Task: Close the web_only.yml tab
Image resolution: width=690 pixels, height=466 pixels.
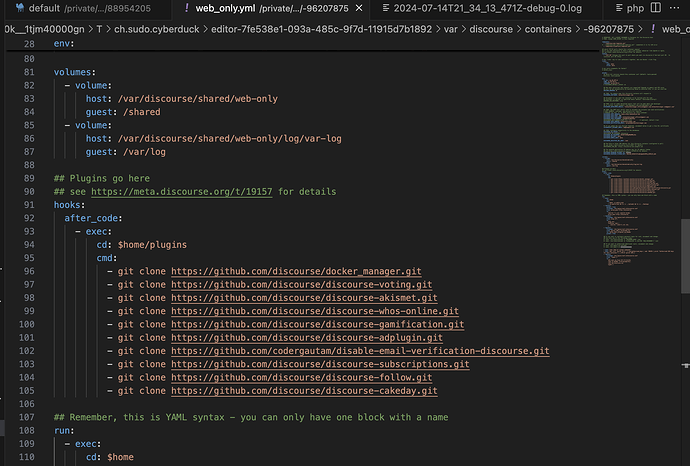Action: click(x=359, y=8)
